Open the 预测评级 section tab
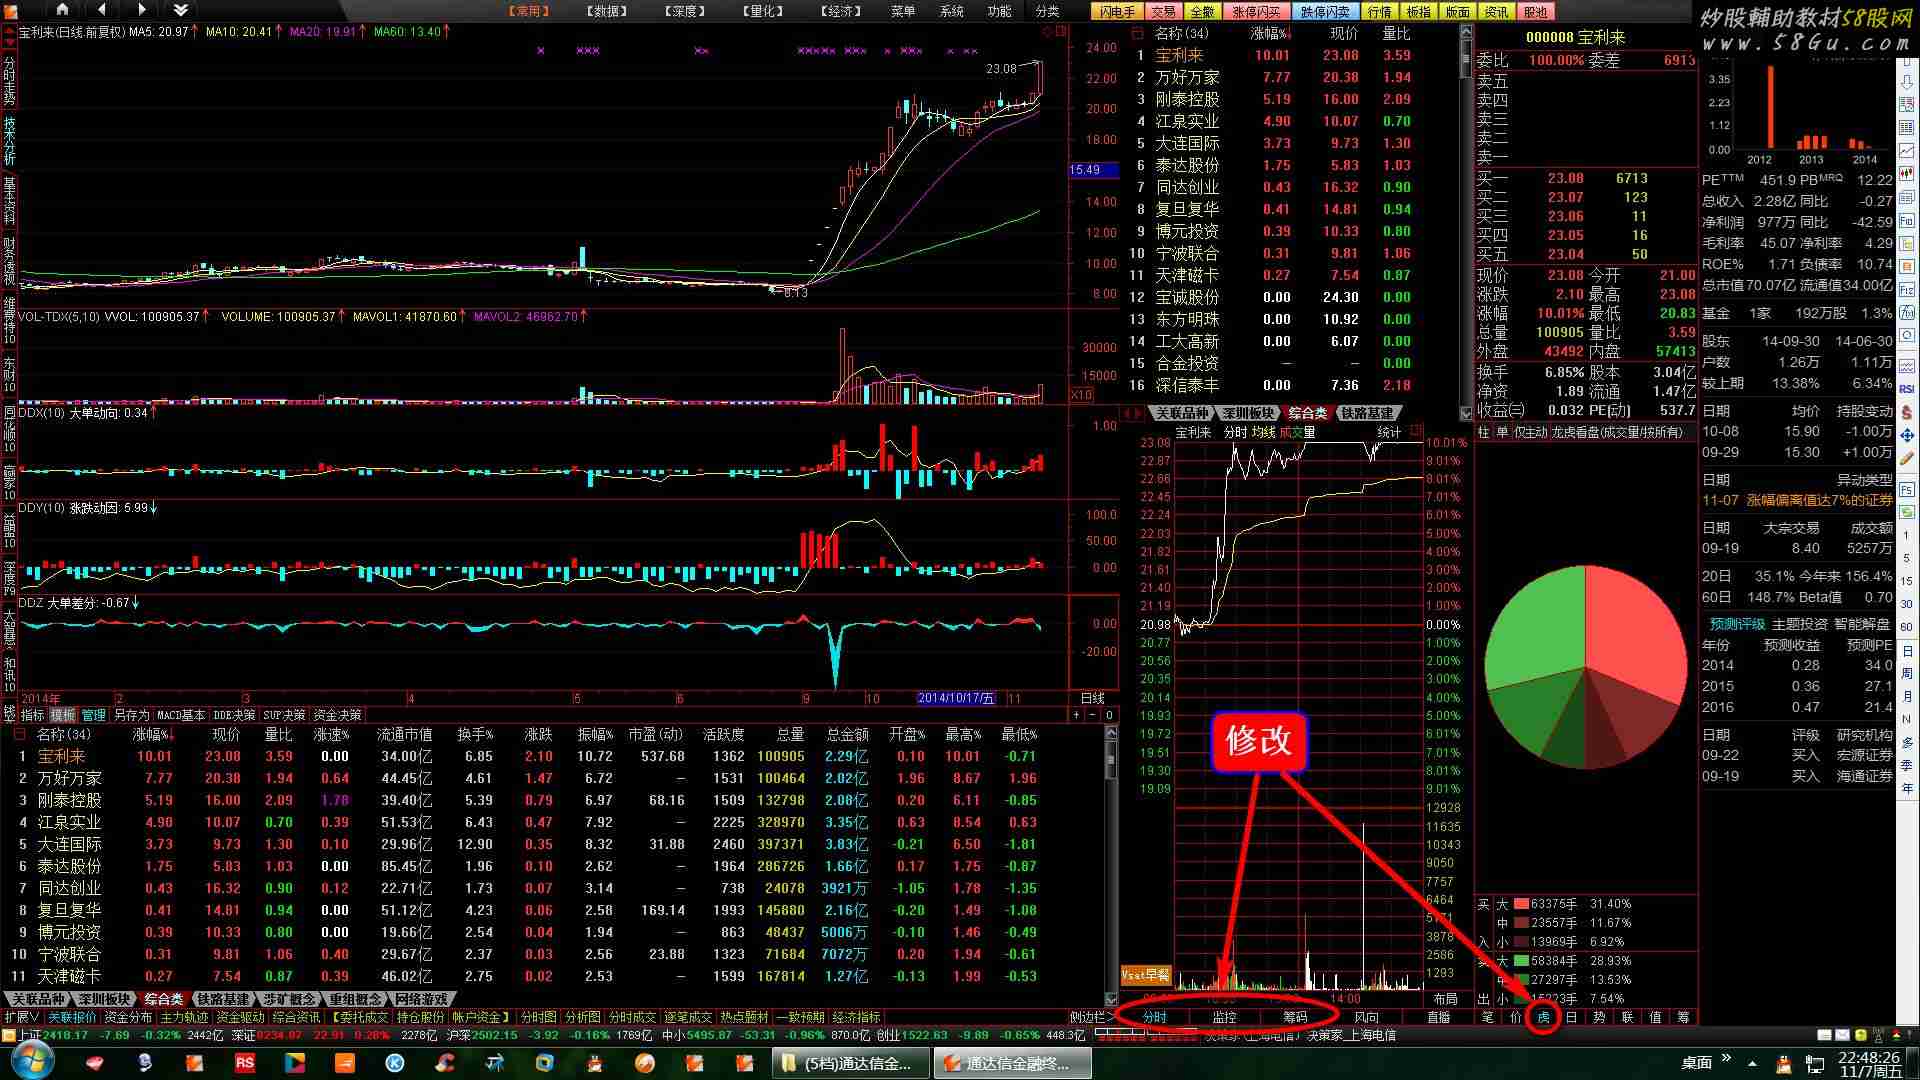 click(1737, 624)
